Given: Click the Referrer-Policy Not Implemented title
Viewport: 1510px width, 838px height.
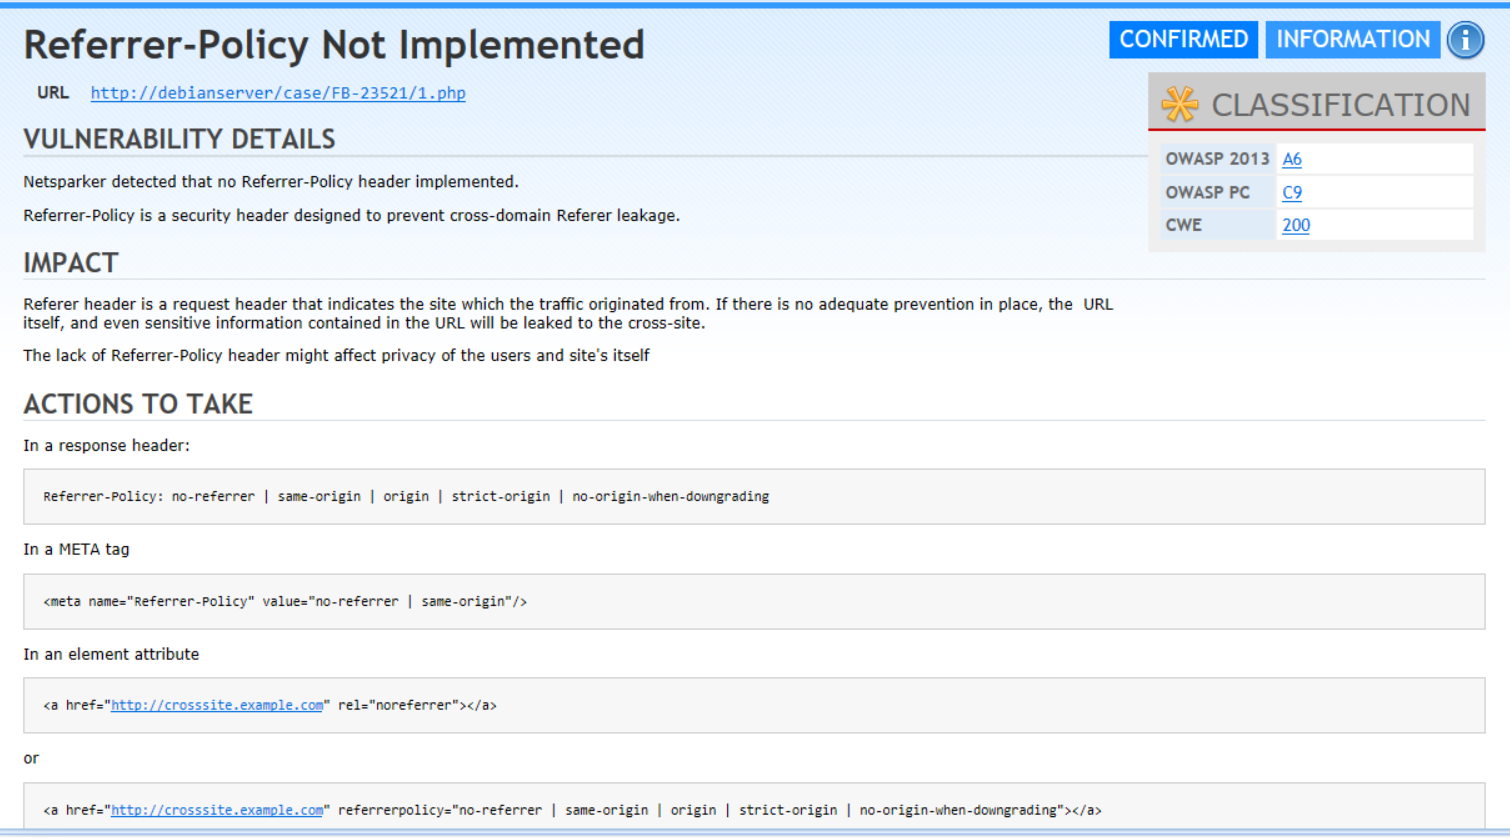Looking at the screenshot, I should click(334, 44).
